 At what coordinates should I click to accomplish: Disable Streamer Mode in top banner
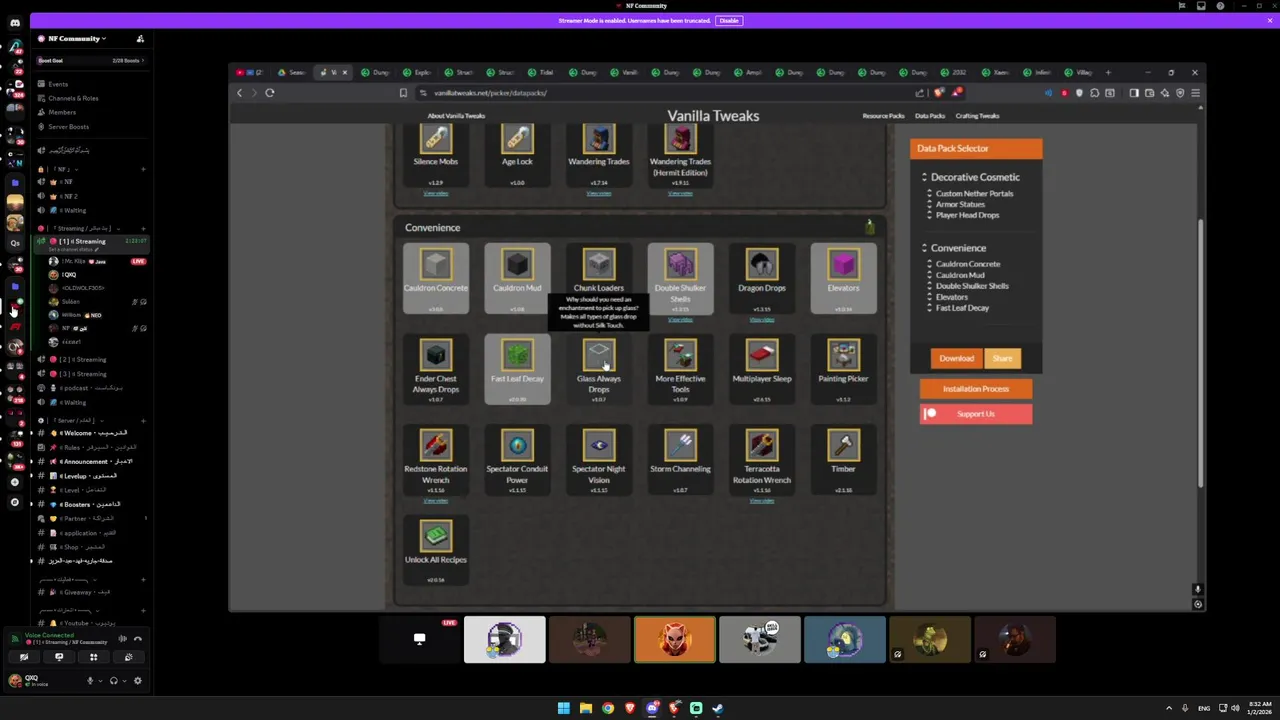pos(728,20)
